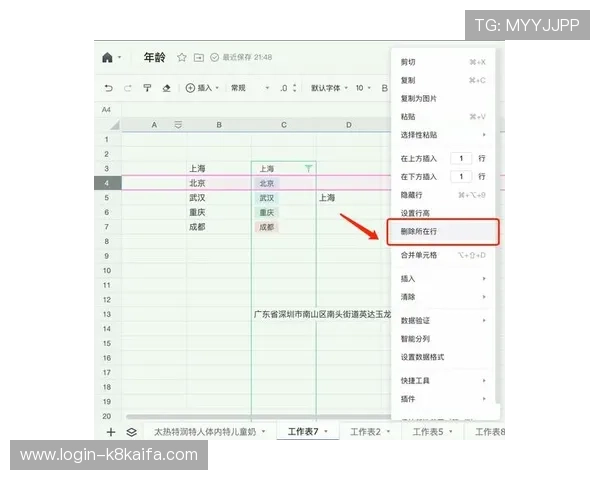Select column D header
600x480 pixels.
(349, 125)
